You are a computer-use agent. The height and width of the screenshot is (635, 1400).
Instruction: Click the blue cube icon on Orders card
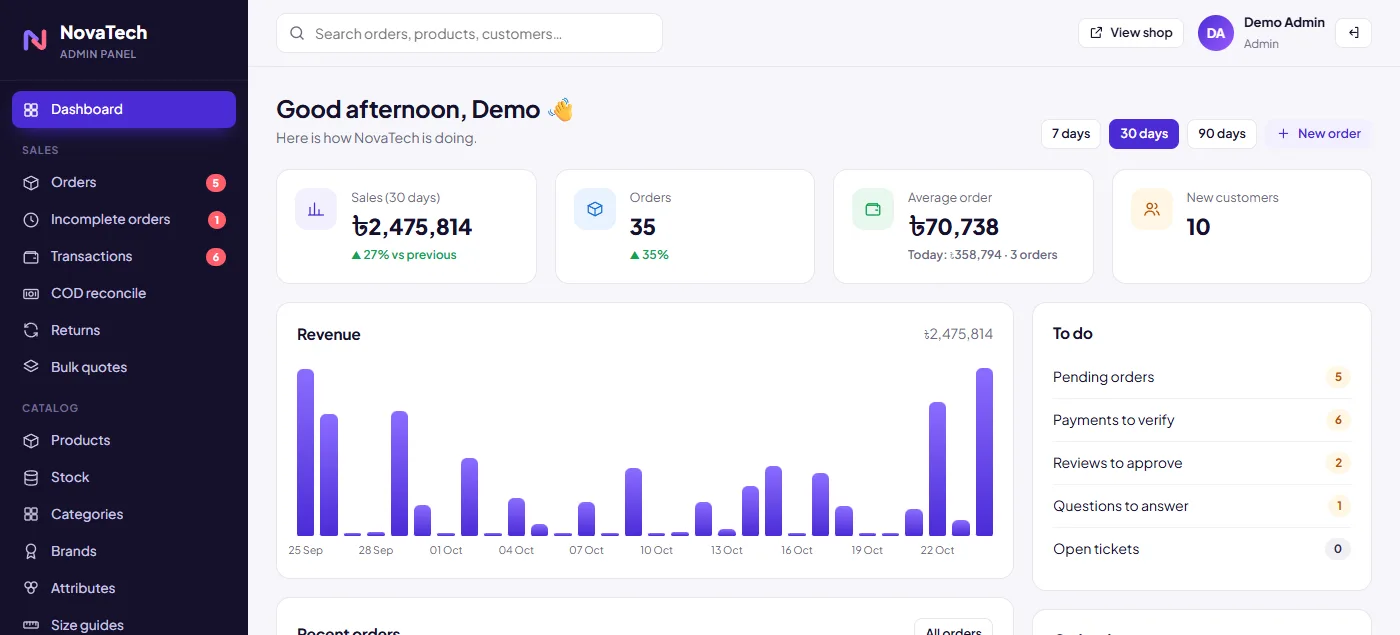[x=595, y=209]
